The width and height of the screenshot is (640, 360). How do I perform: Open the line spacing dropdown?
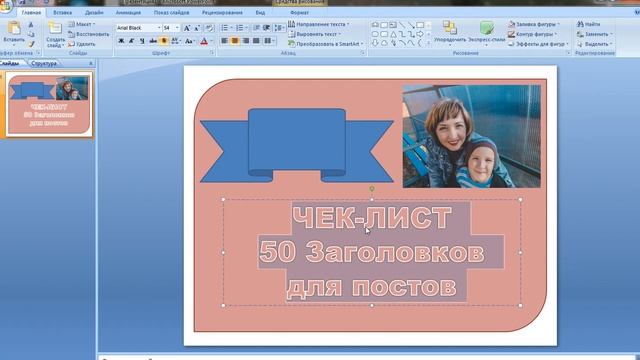279,28
